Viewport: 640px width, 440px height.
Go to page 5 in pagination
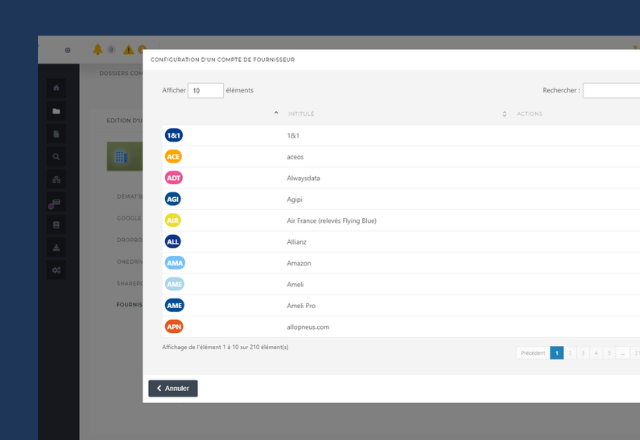609,353
